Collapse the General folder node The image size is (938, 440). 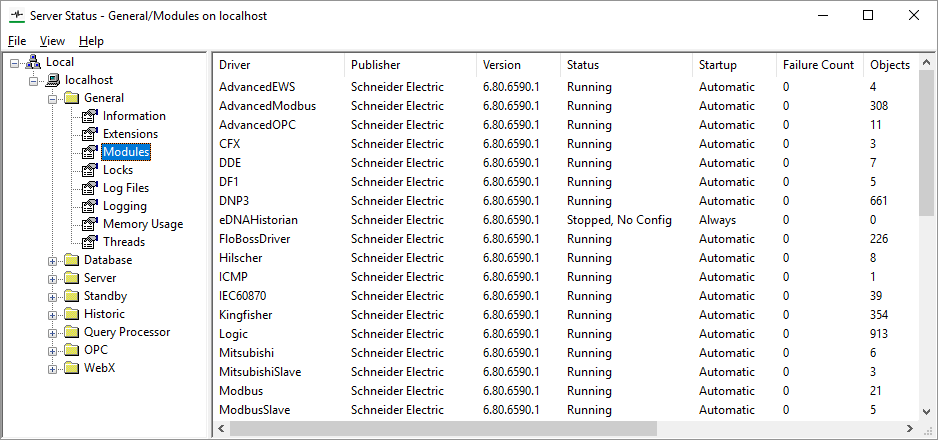(53, 99)
